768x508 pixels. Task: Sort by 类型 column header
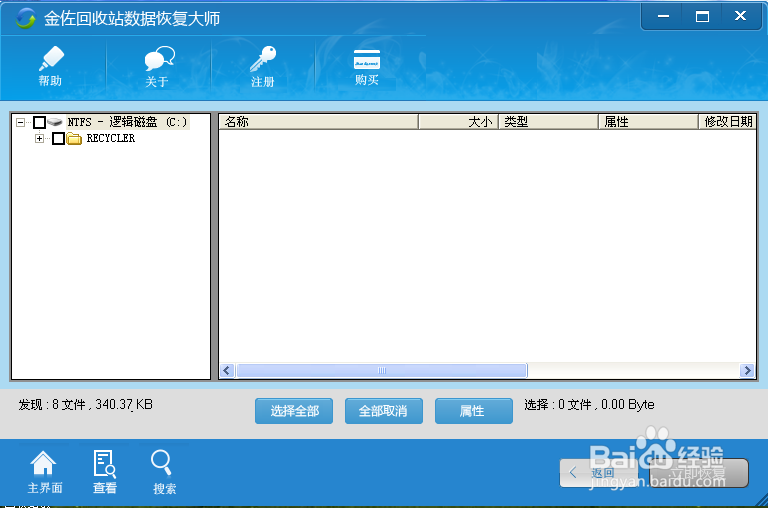pyautogui.click(x=548, y=121)
